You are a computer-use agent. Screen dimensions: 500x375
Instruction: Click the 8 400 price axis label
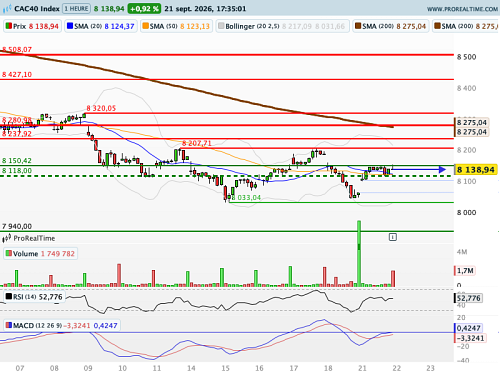467,88
